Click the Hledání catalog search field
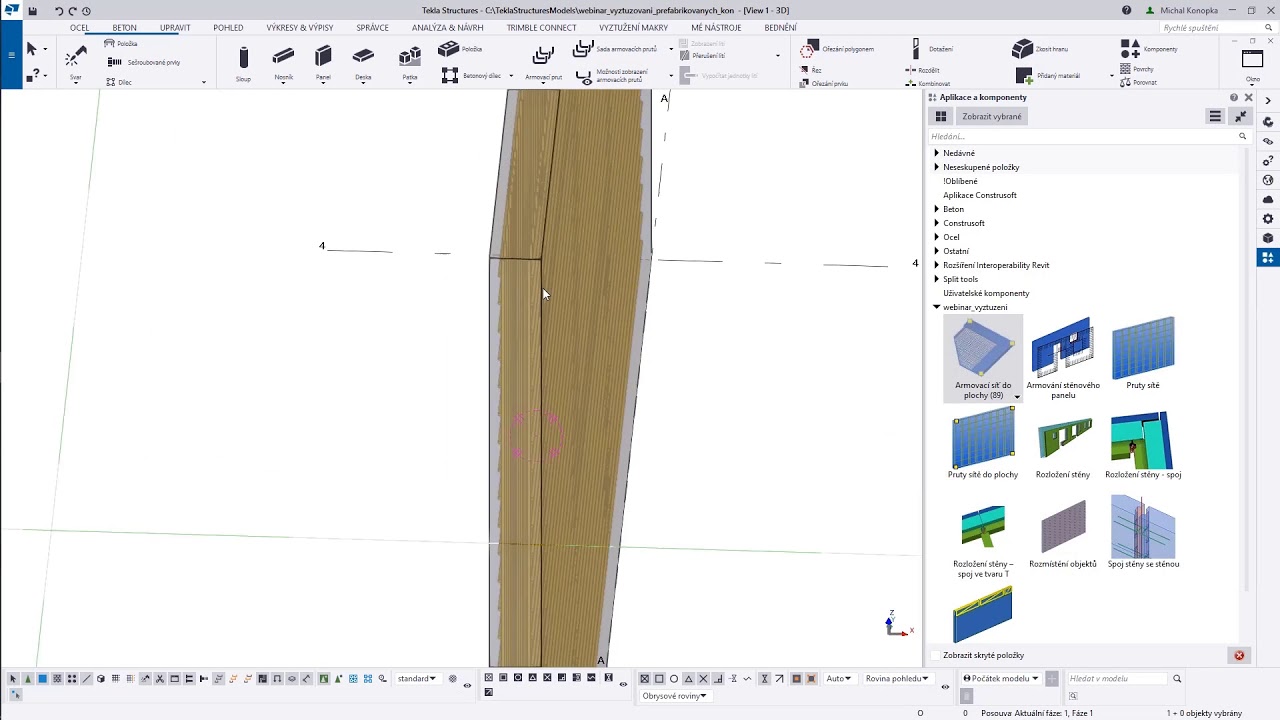 (x=1082, y=136)
